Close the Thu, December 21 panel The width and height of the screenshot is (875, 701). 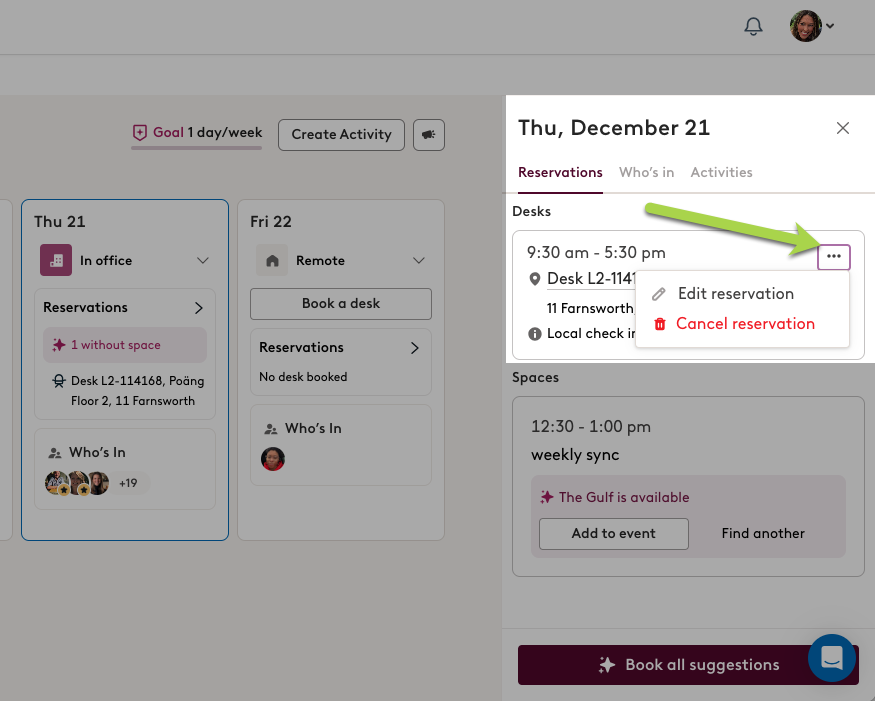tap(843, 128)
